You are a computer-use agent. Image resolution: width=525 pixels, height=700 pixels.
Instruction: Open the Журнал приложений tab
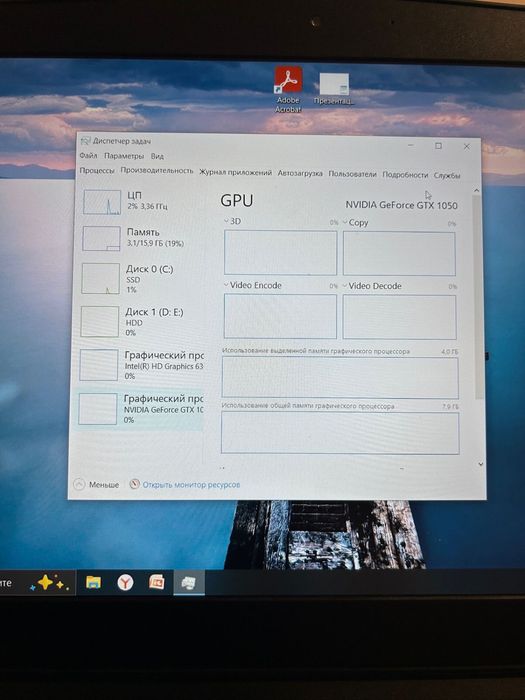[235, 172]
